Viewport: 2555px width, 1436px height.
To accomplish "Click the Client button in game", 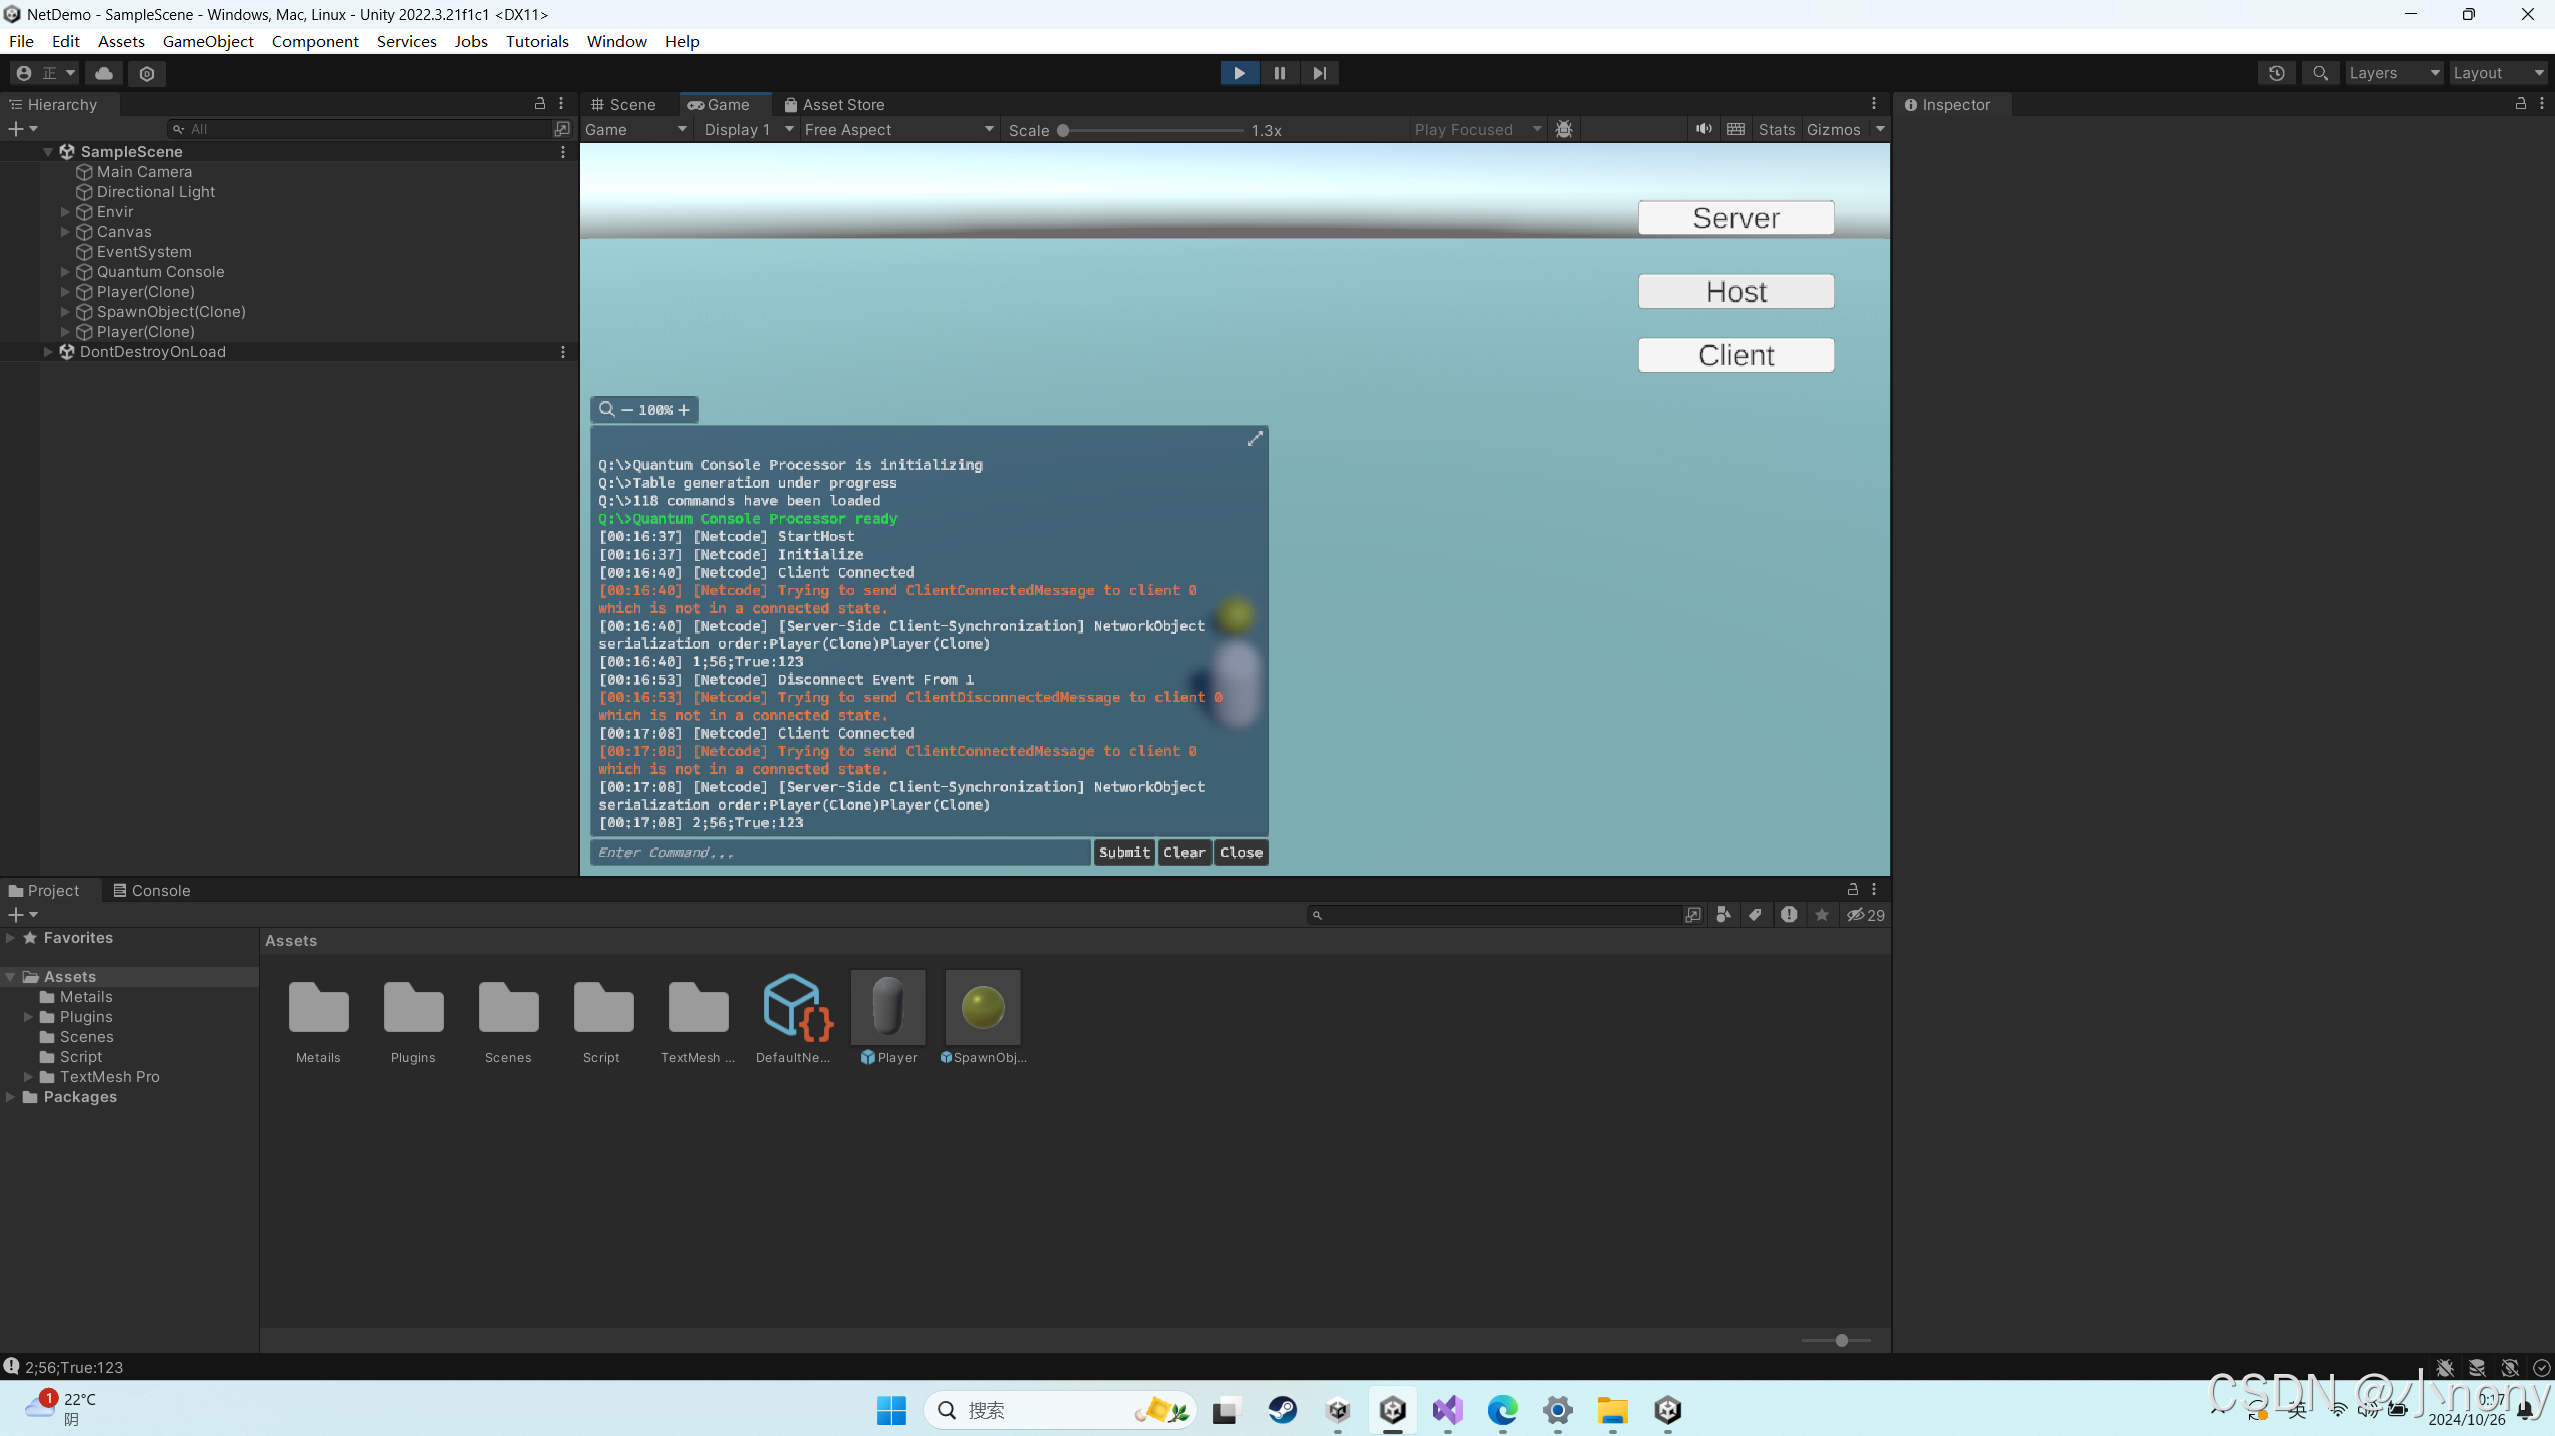I will pyautogui.click(x=1736, y=355).
